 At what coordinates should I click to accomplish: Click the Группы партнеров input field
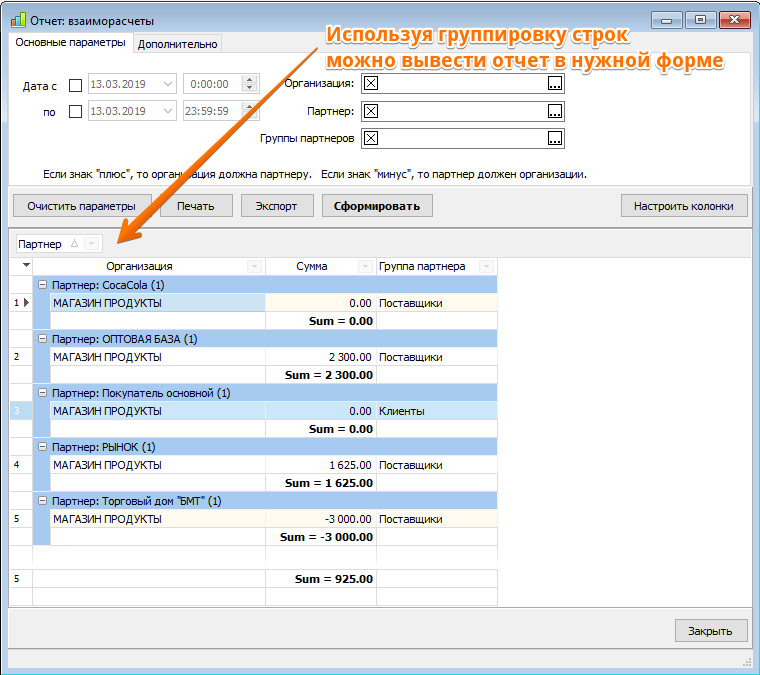[x=462, y=139]
